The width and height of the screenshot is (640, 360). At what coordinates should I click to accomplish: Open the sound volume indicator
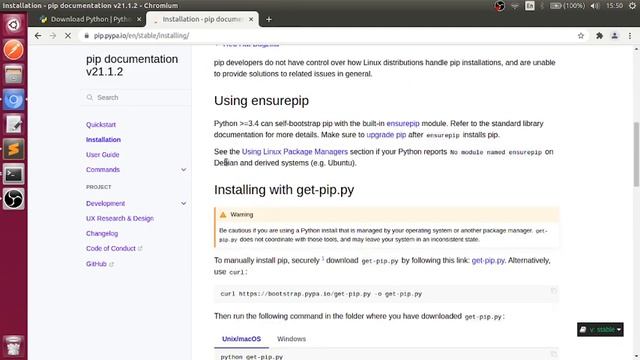tap(595, 6)
